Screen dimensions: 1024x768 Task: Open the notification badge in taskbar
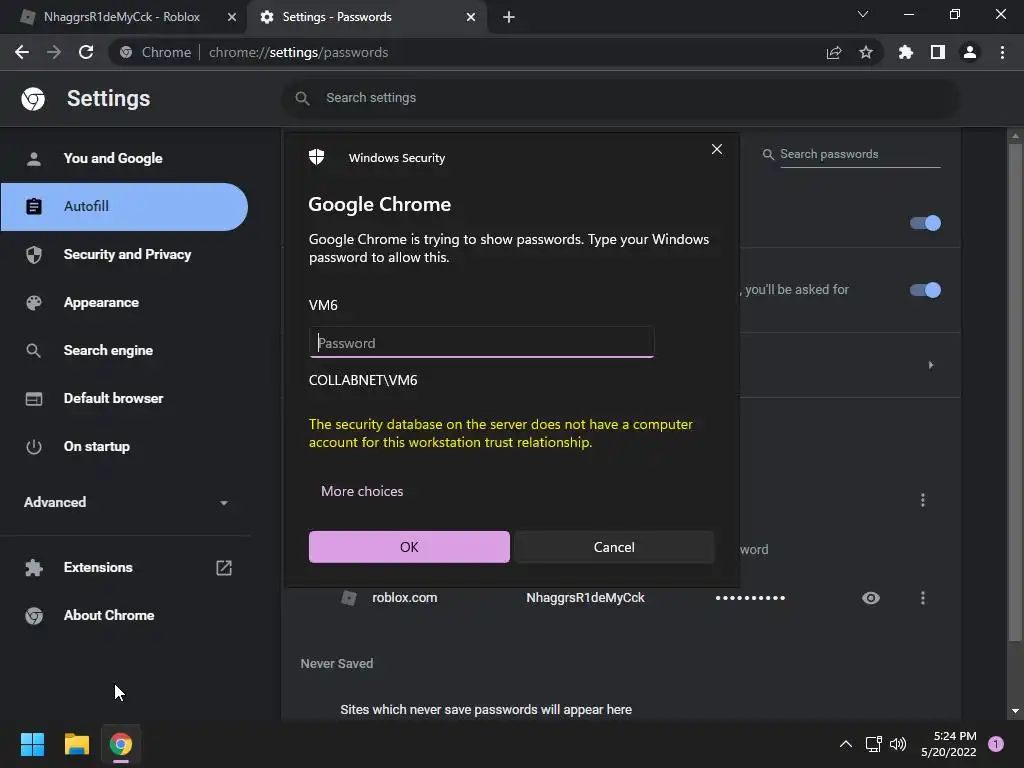pyautogui.click(x=996, y=744)
